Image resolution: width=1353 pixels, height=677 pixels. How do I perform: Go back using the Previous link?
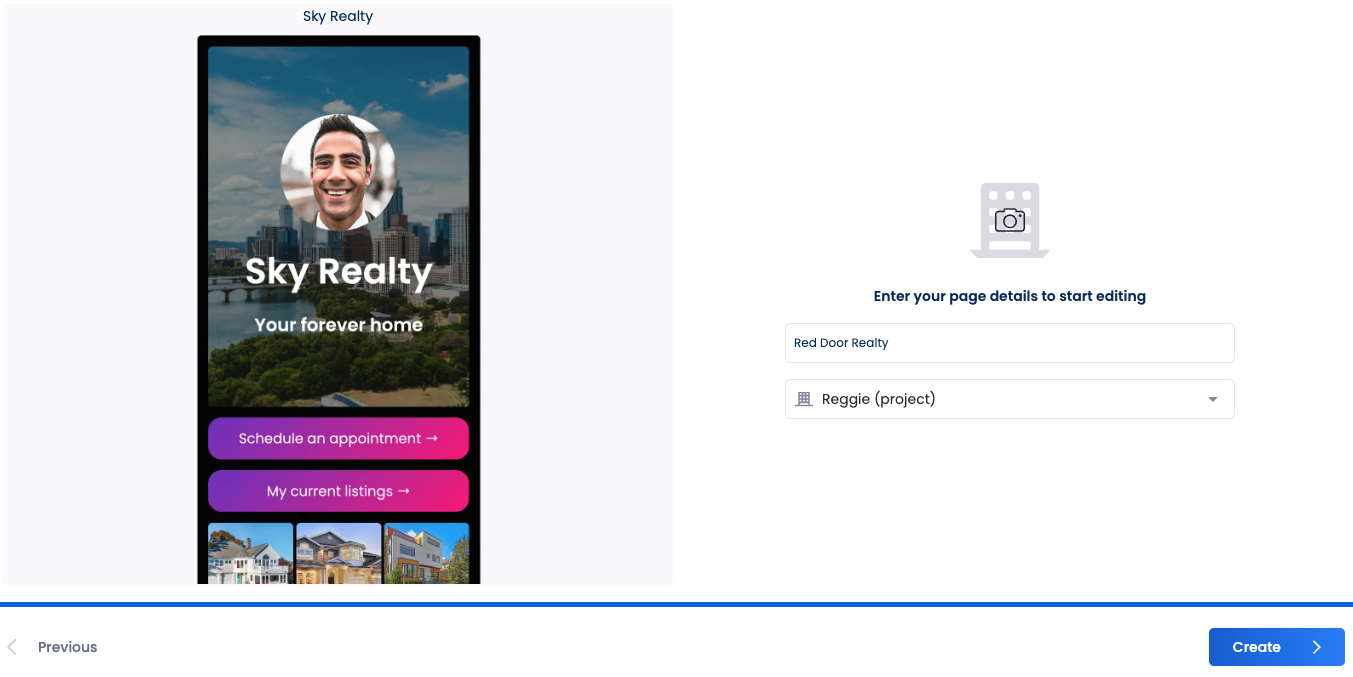[67, 646]
